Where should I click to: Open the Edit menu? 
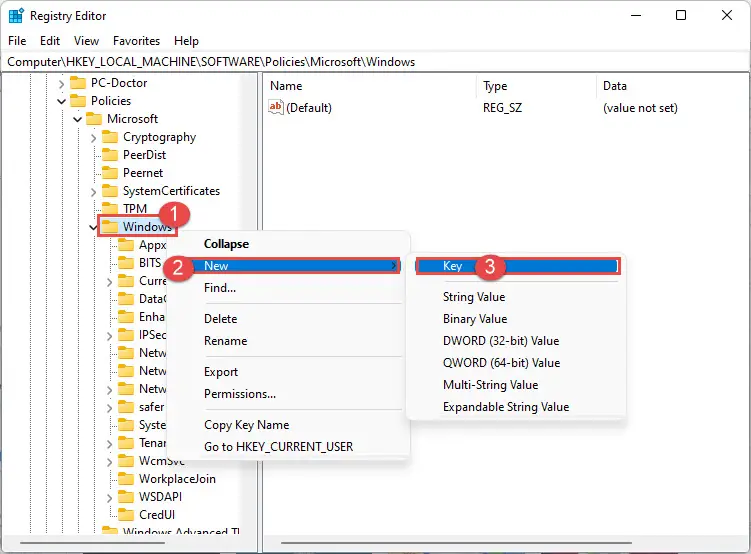tap(50, 41)
